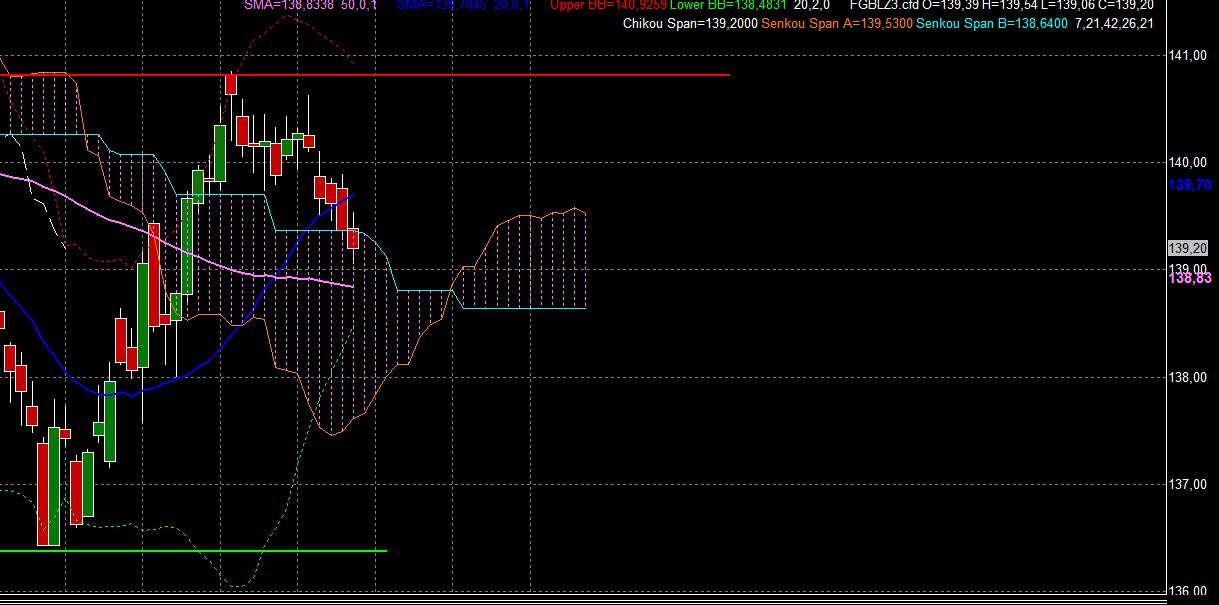Viewport: 1219px width, 605px height.
Task: Click the 137,00 price axis label
Action: click(x=1189, y=484)
